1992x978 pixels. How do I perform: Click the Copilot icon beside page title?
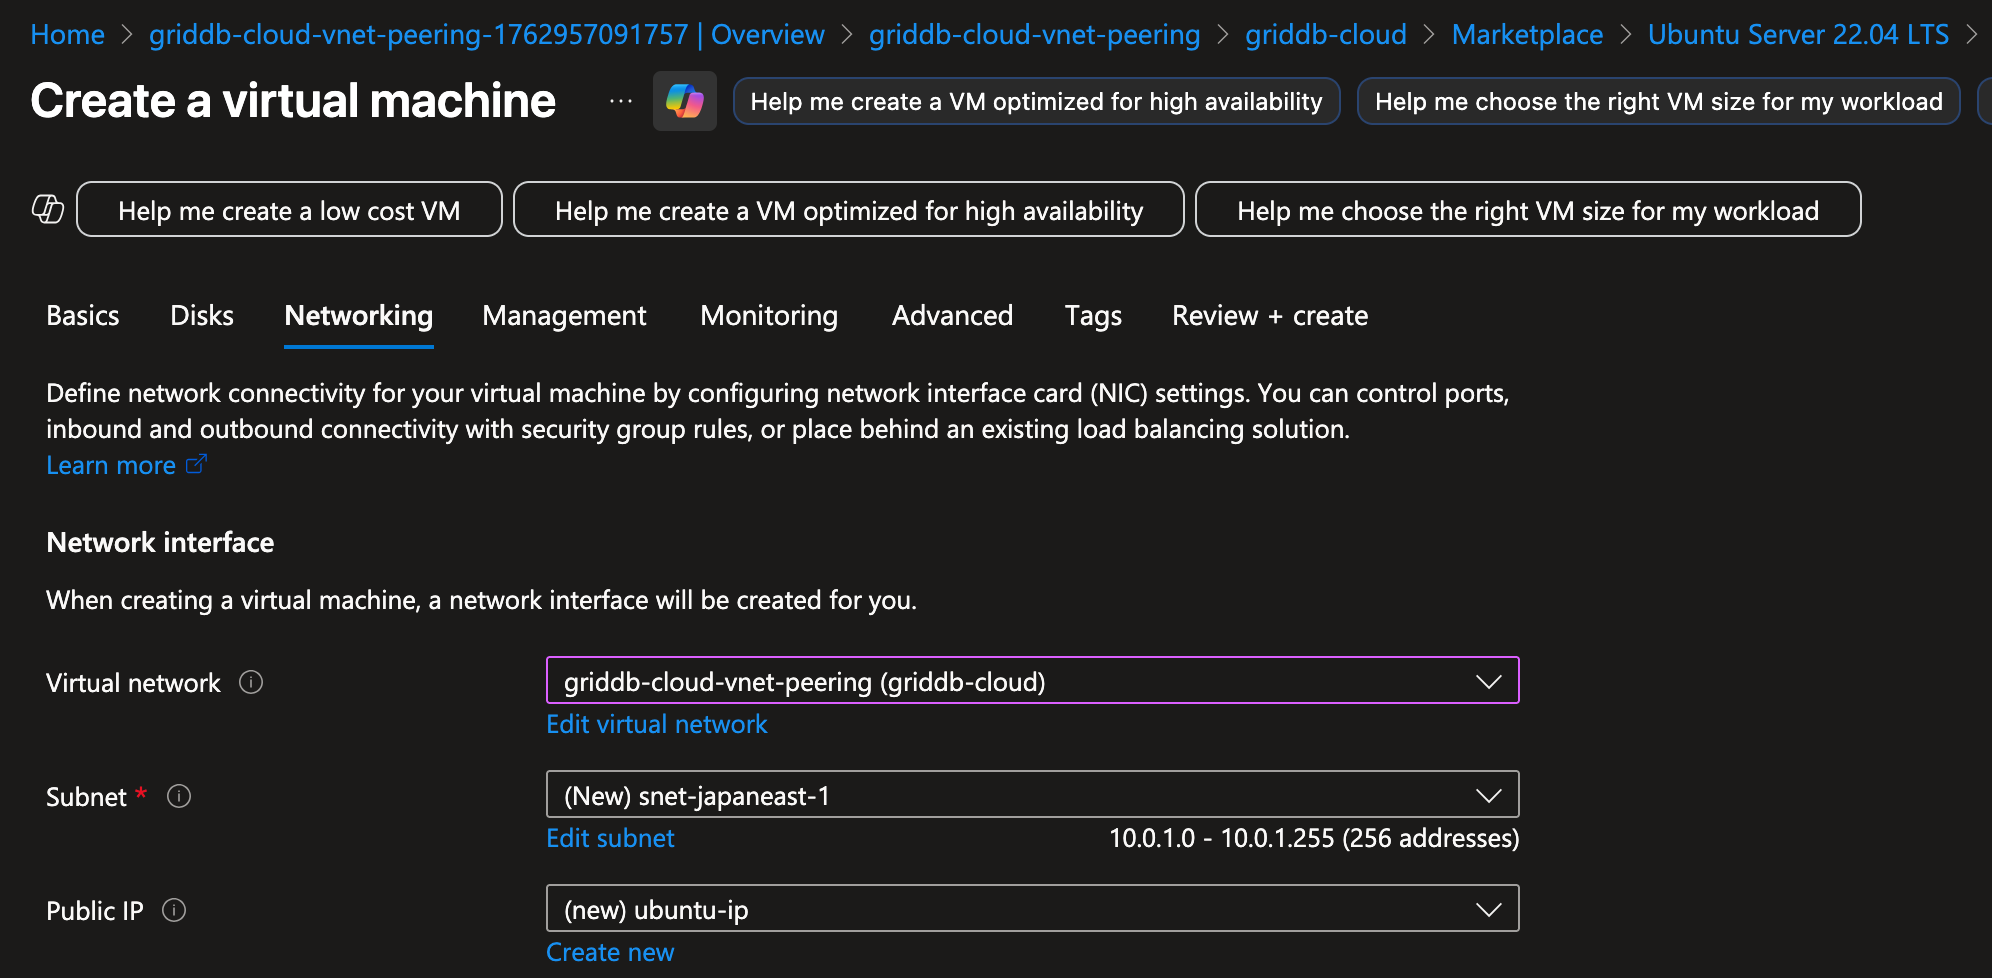point(684,101)
